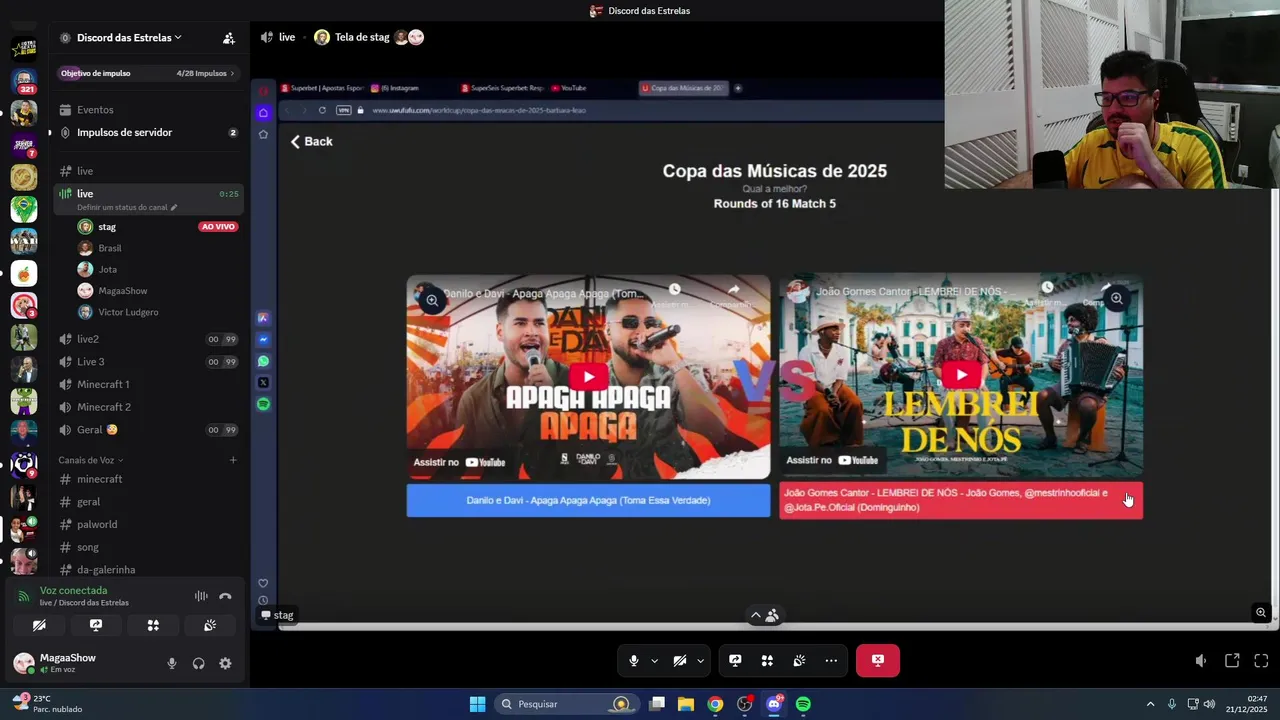Open File Explorer from the taskbar
1280x720 pixels.
pos(686,704)
